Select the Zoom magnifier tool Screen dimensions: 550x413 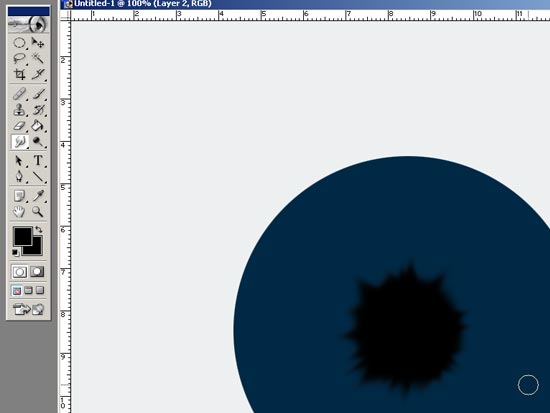point(38,212)
